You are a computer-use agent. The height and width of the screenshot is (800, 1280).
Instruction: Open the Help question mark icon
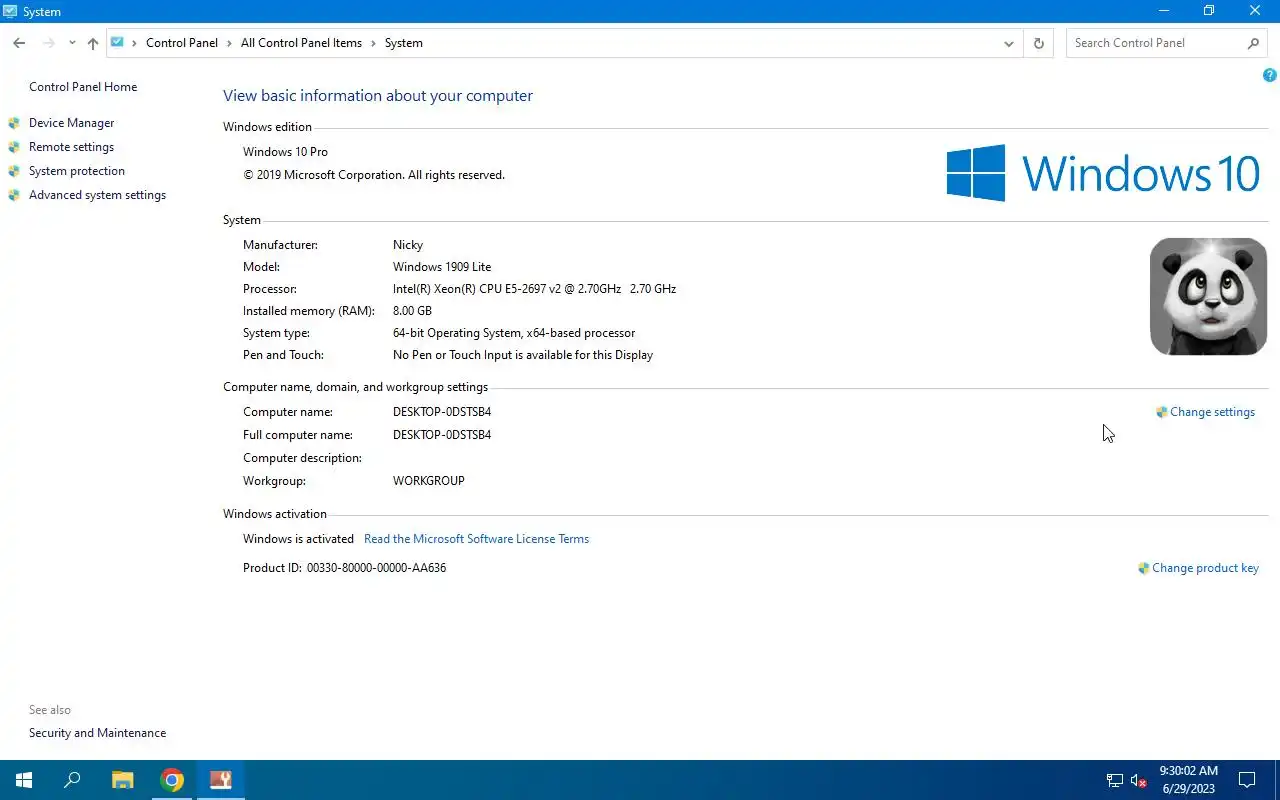[1270, 75]
